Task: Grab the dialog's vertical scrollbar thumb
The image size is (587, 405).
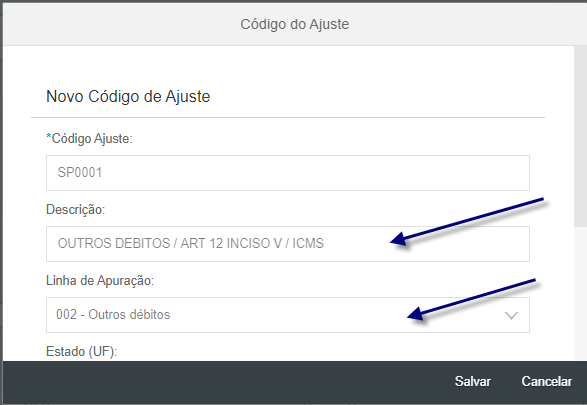Action: coord(580,136)
